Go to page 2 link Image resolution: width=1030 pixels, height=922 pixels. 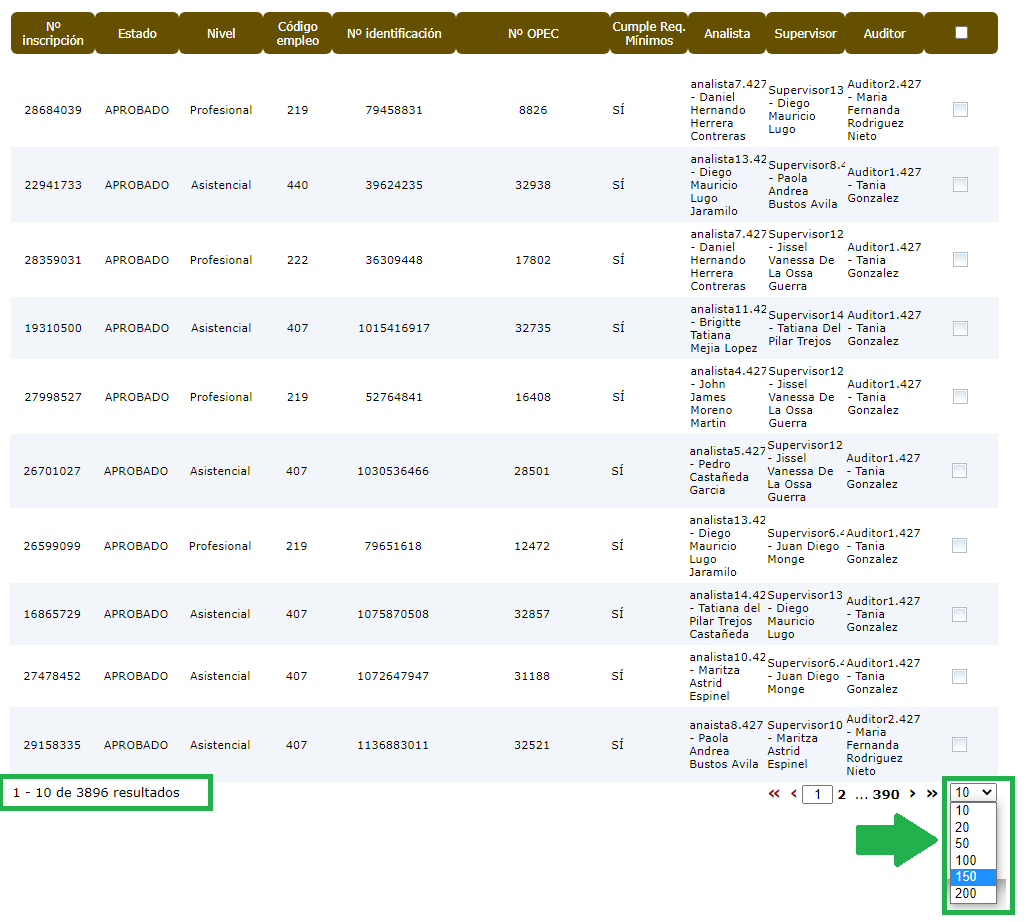pyautogui.click(x=842, y=794)
